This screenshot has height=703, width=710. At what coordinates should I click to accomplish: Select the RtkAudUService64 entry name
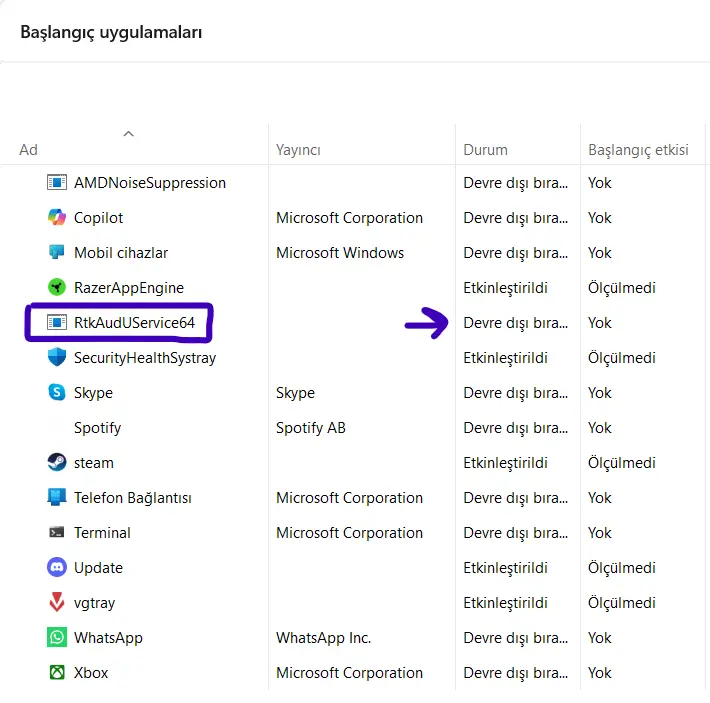click(x=134, y=323)
